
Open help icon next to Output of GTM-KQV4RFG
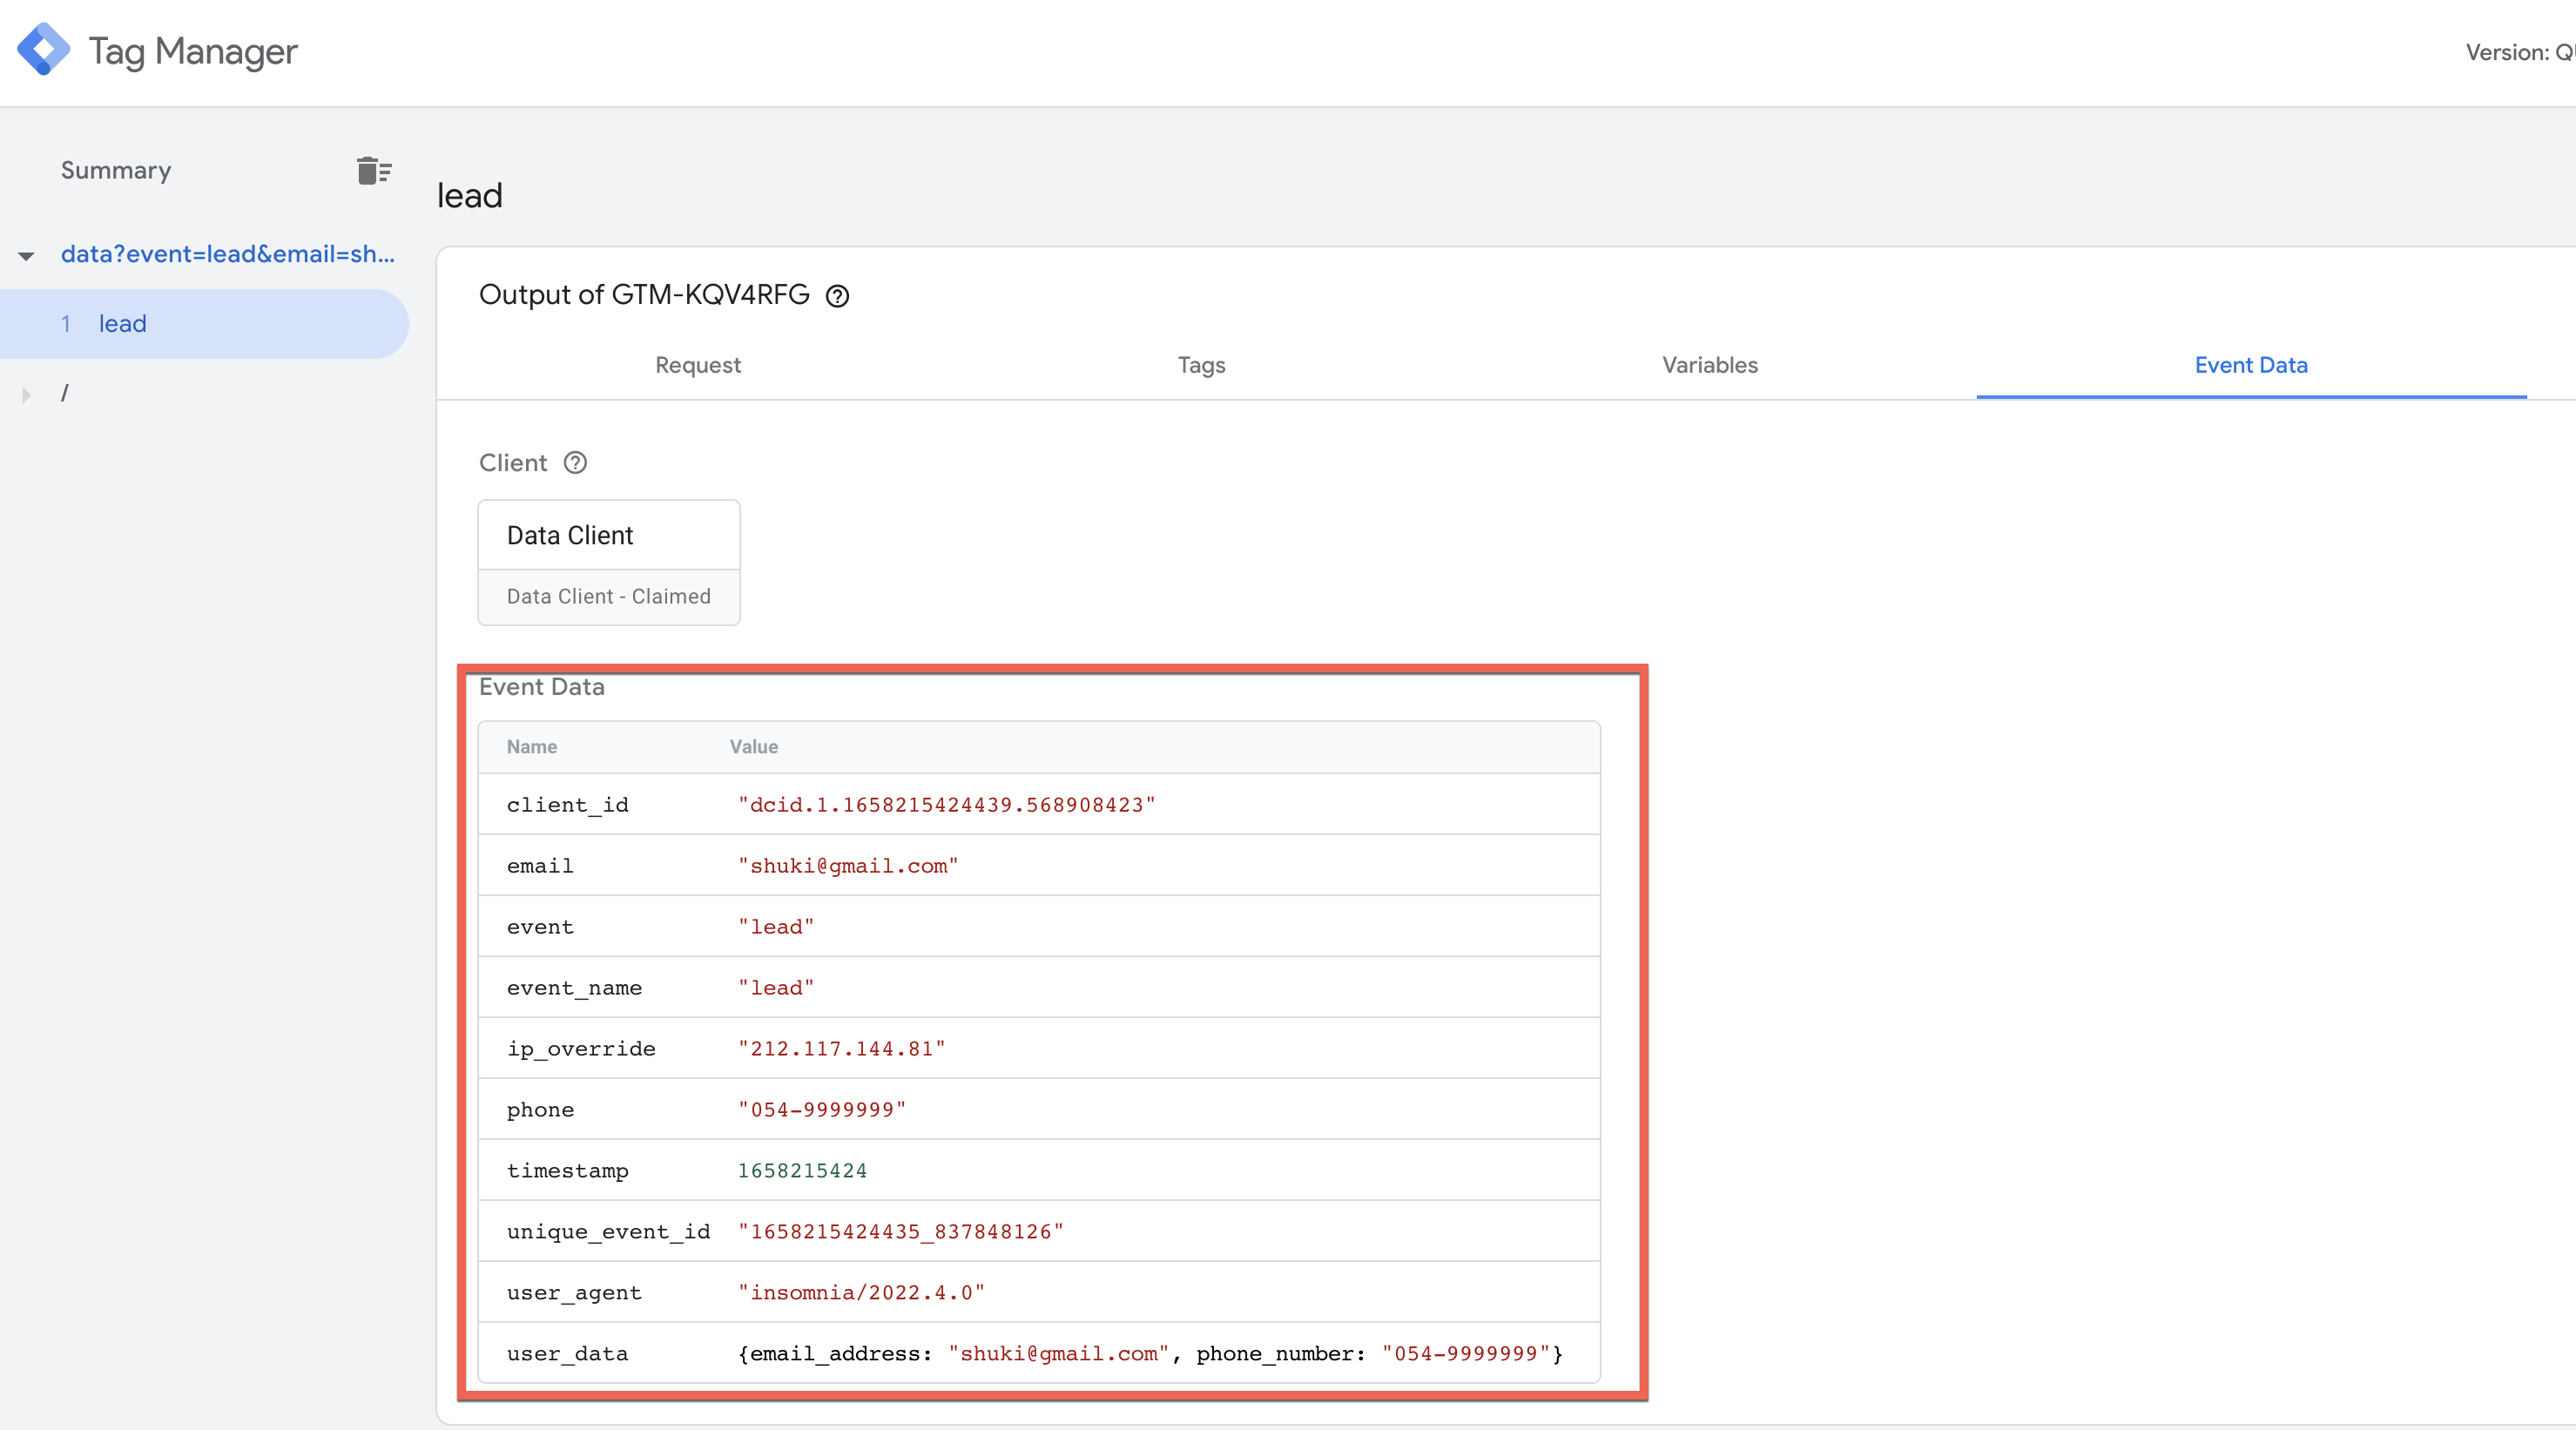coord(837,296)
